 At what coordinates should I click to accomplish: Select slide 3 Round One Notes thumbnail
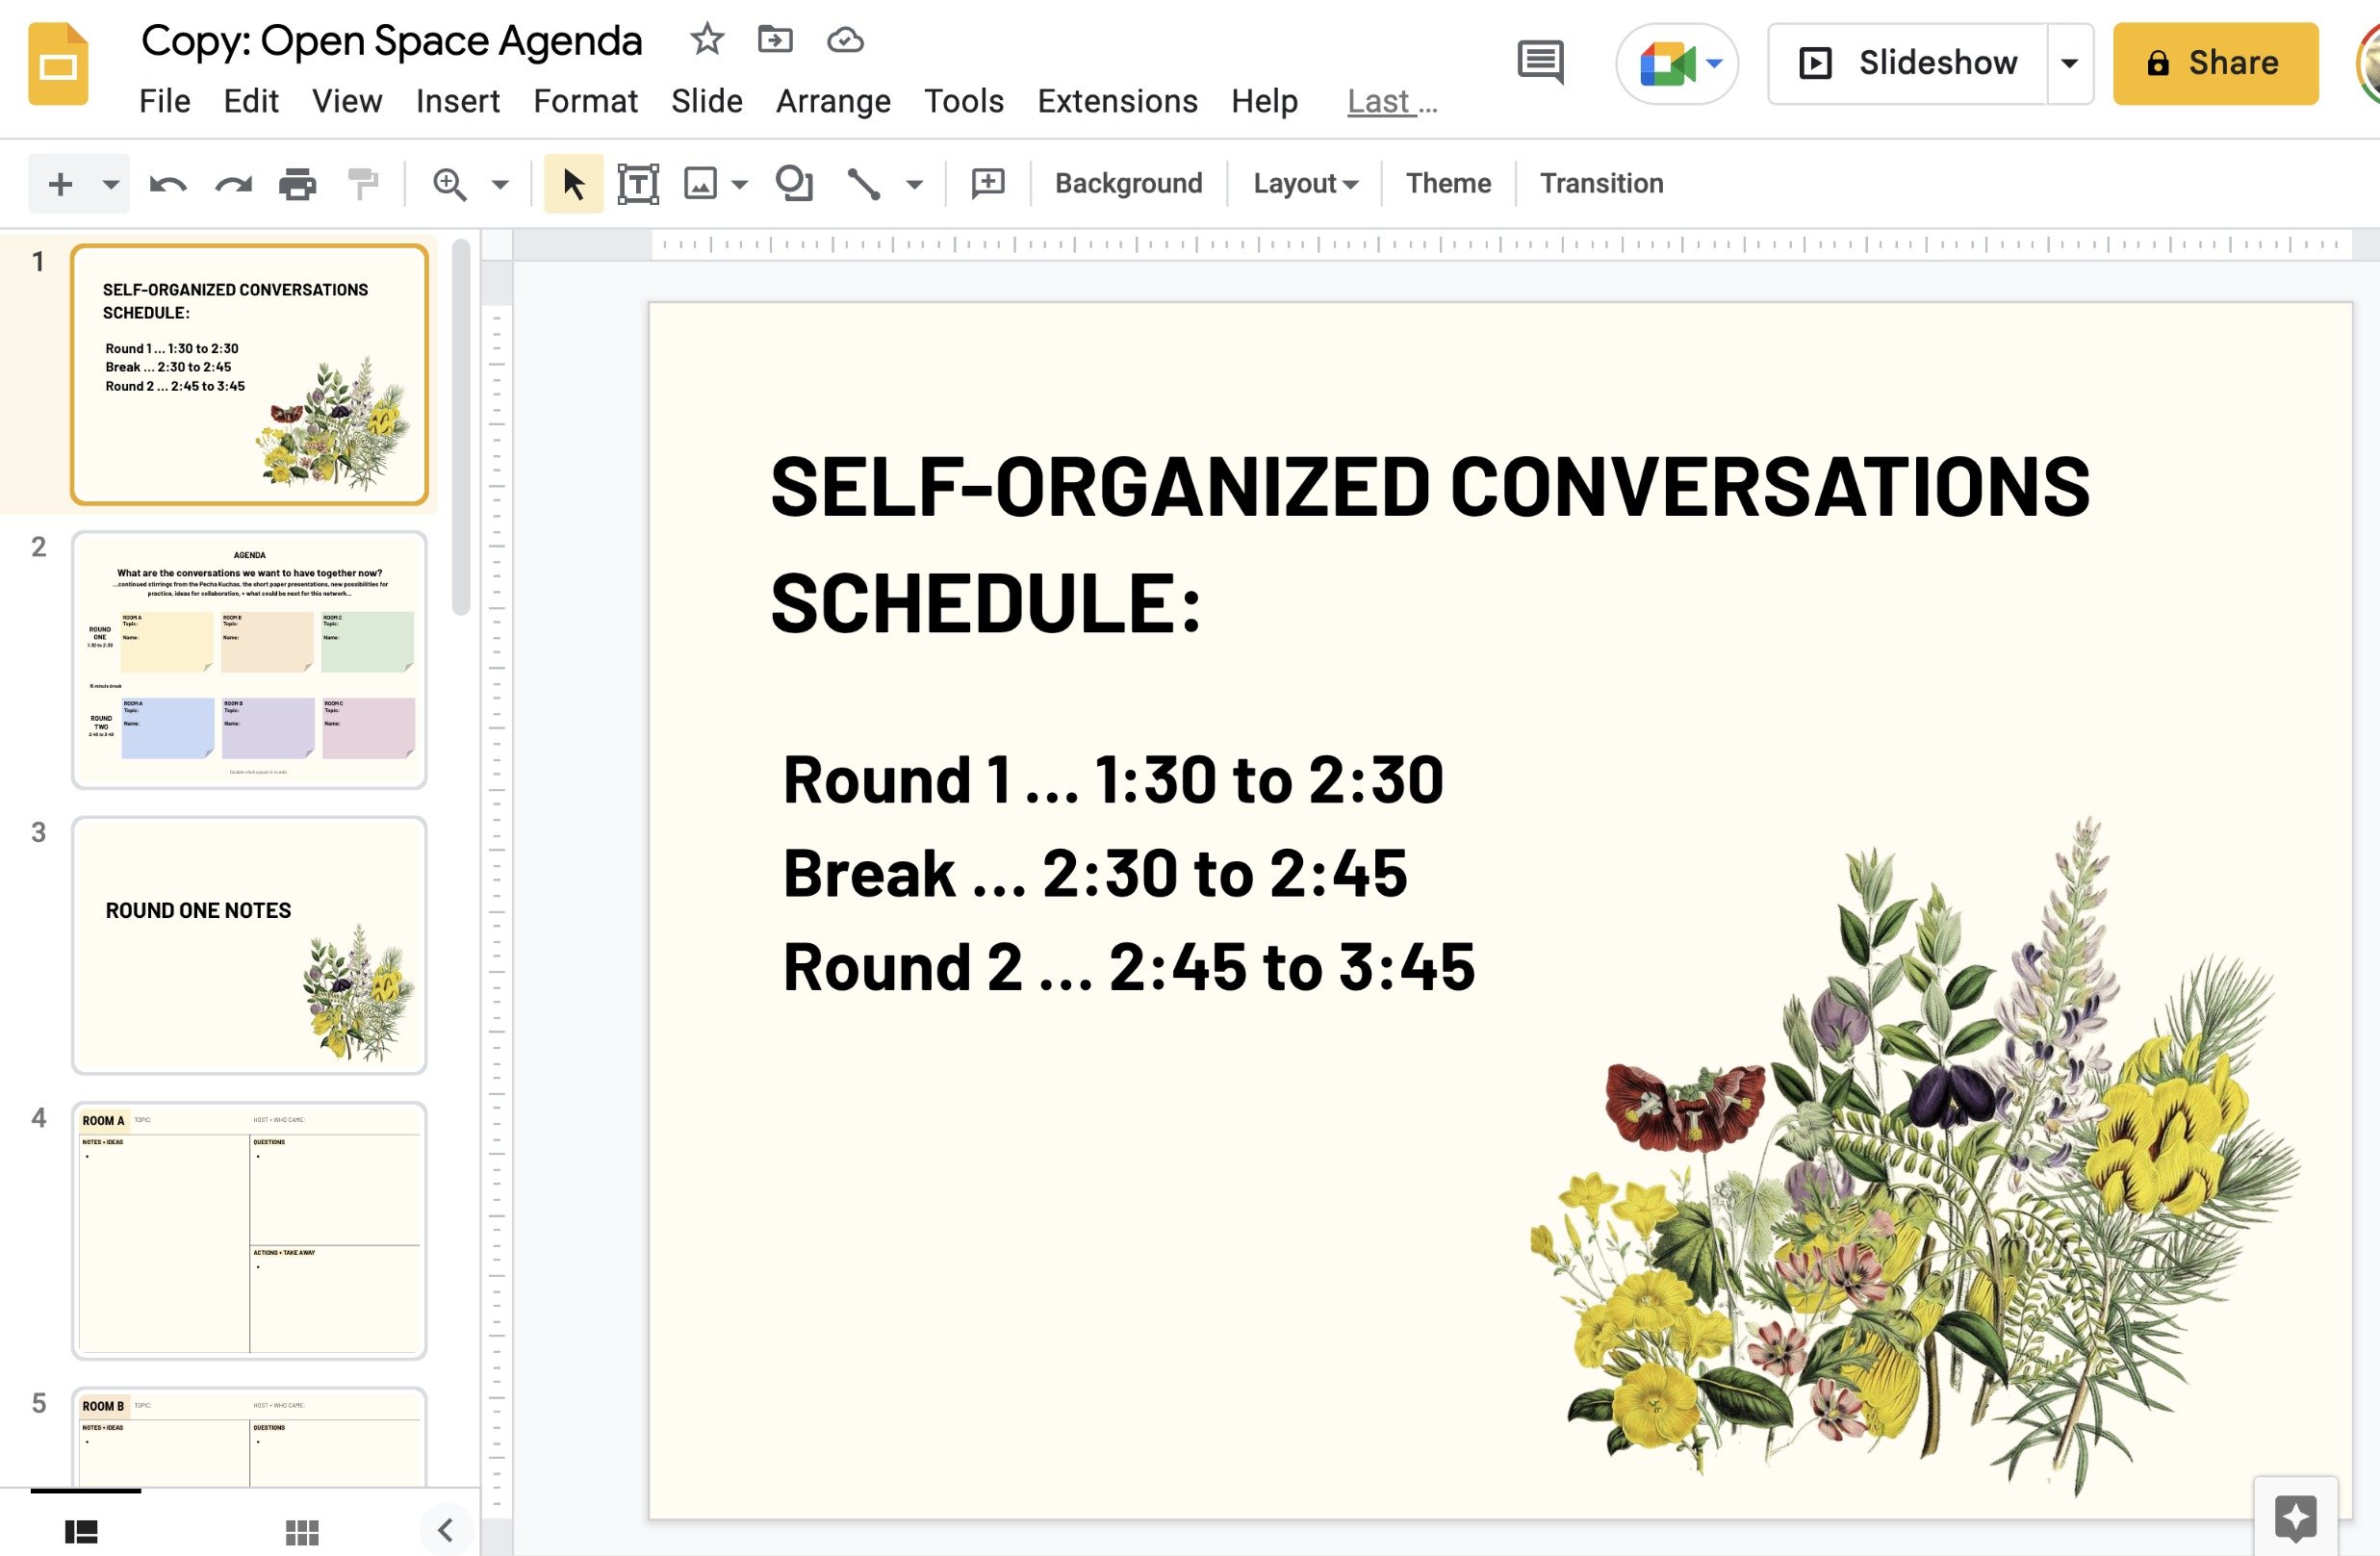click(x=249, y=945)
